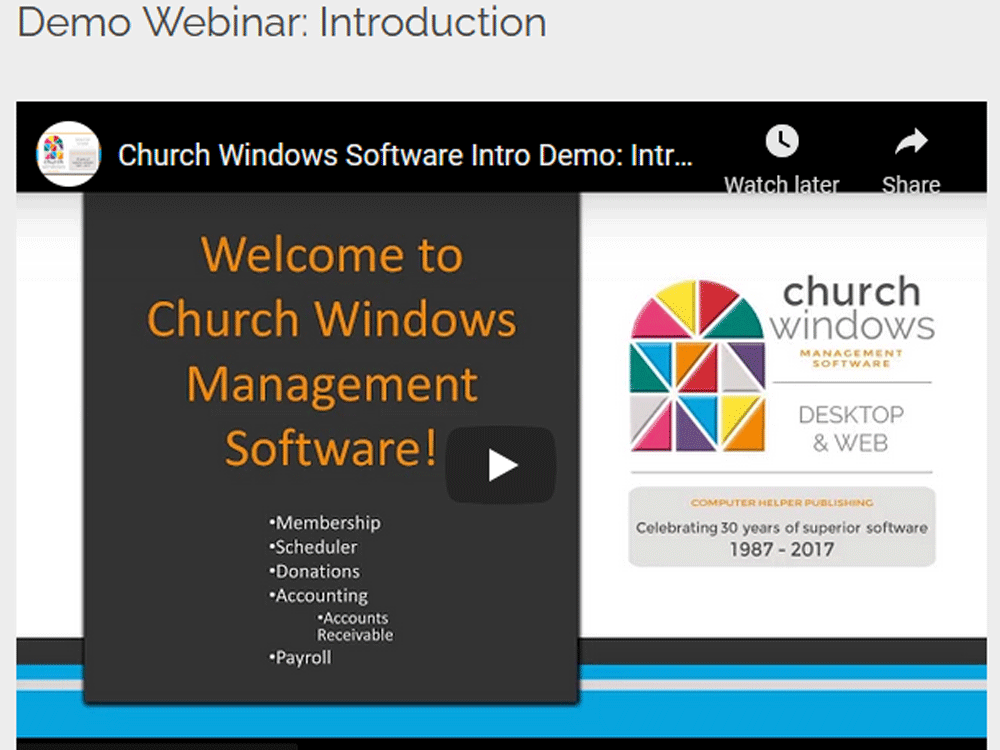Click the '•Payroll' bullet text
This screenshot has width=1000, height=750.
[x=300, y=658]
